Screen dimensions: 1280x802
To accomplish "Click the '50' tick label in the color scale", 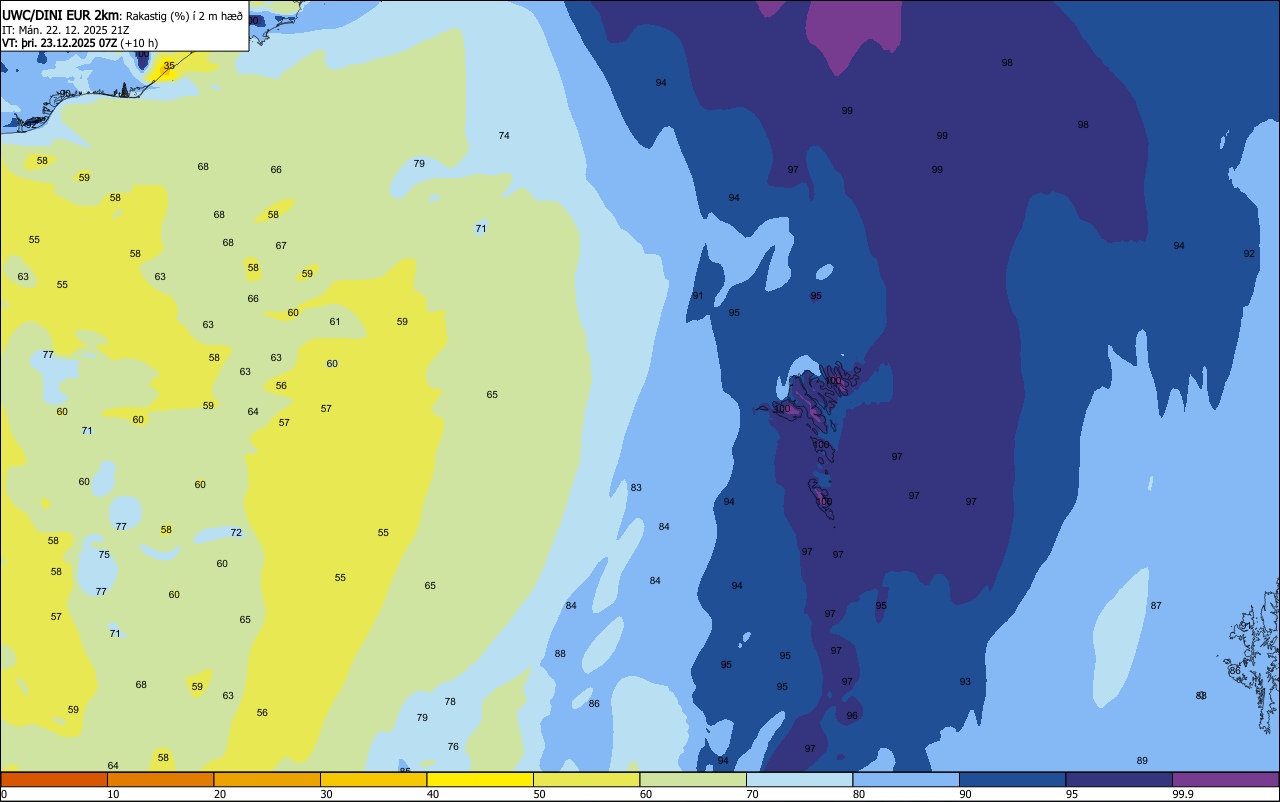I will point(539,794).
